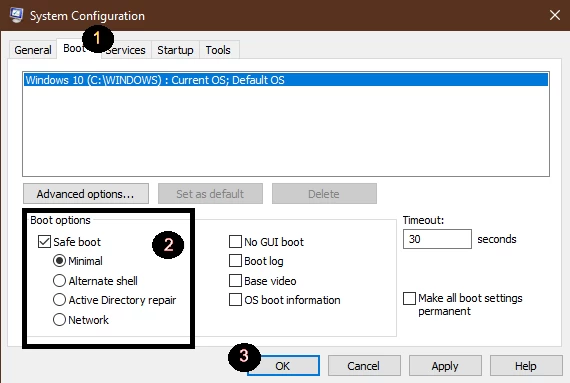
Task: Confirm with the OK button
Action: [x=283, y=366]
